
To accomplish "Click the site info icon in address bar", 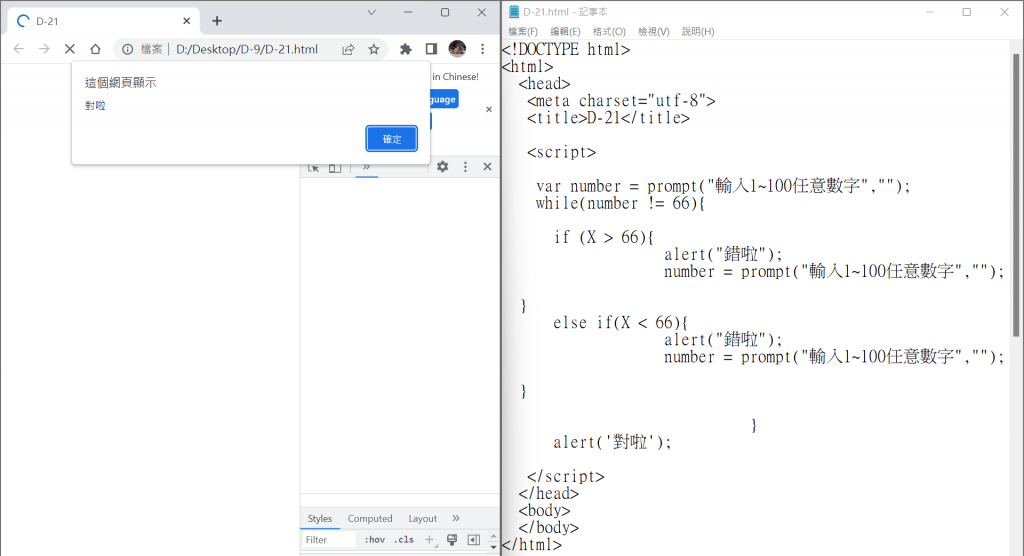I will [127, 49].
